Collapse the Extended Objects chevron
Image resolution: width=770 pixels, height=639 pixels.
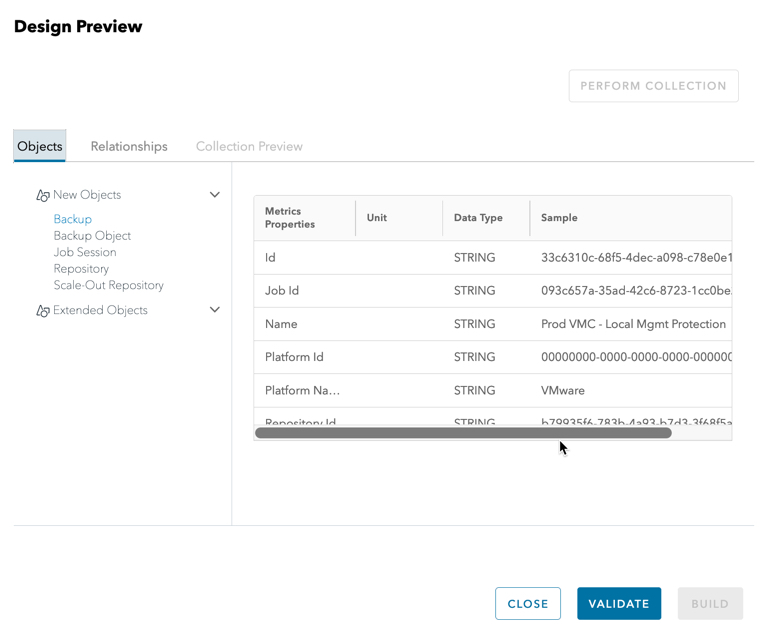point(215,309)
